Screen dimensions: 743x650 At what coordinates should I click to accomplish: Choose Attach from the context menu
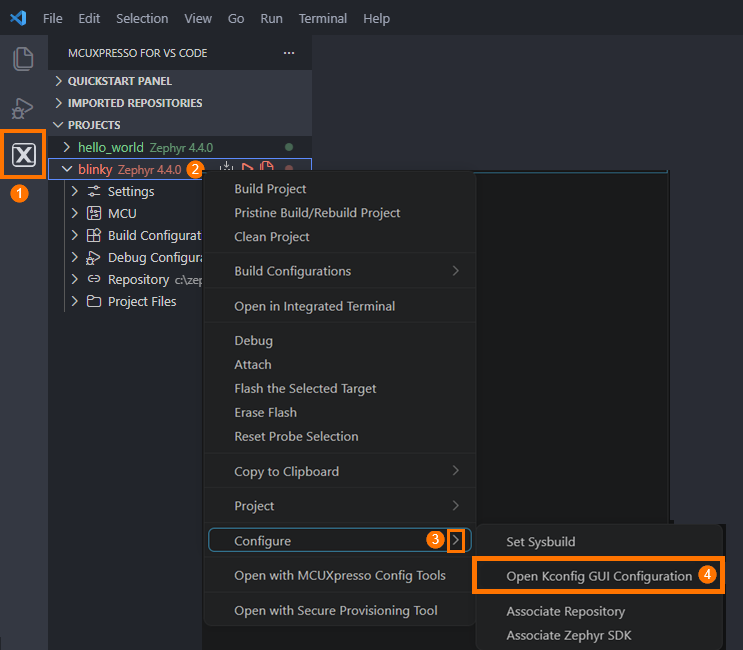[x=339, y=365]
